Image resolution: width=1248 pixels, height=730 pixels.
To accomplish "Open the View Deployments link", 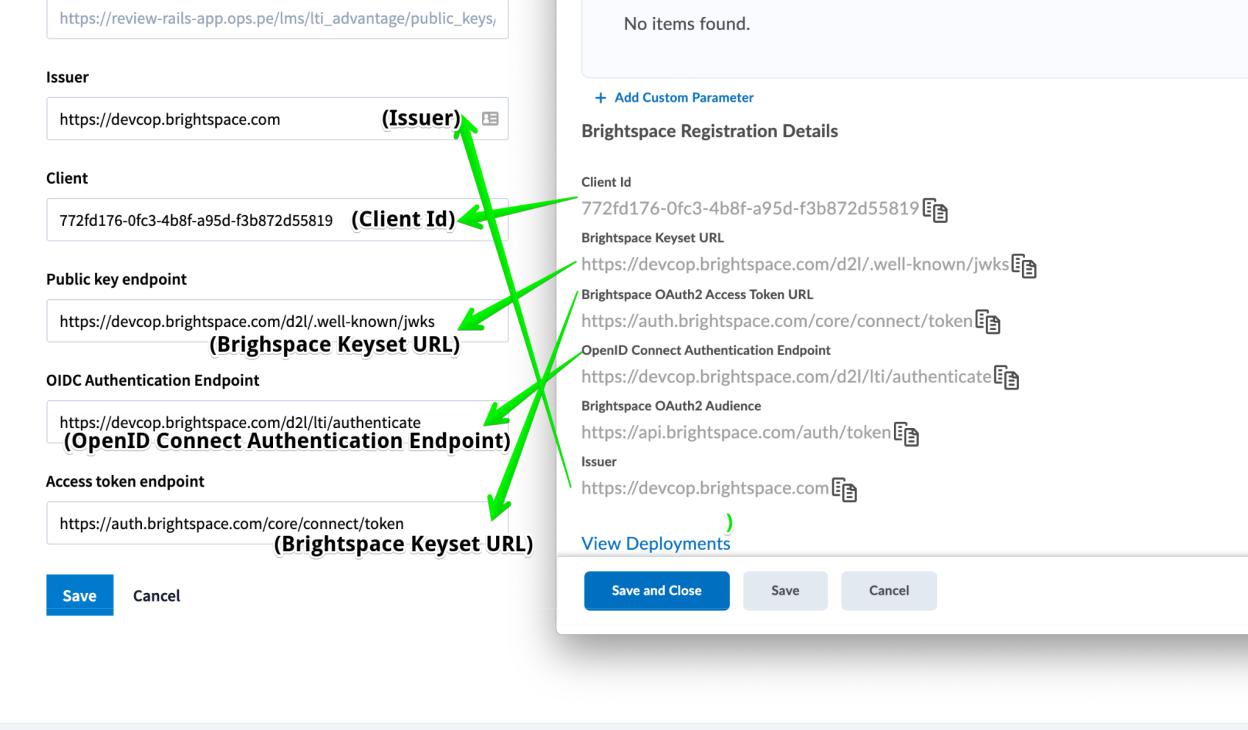I will (x=656, y=543).
